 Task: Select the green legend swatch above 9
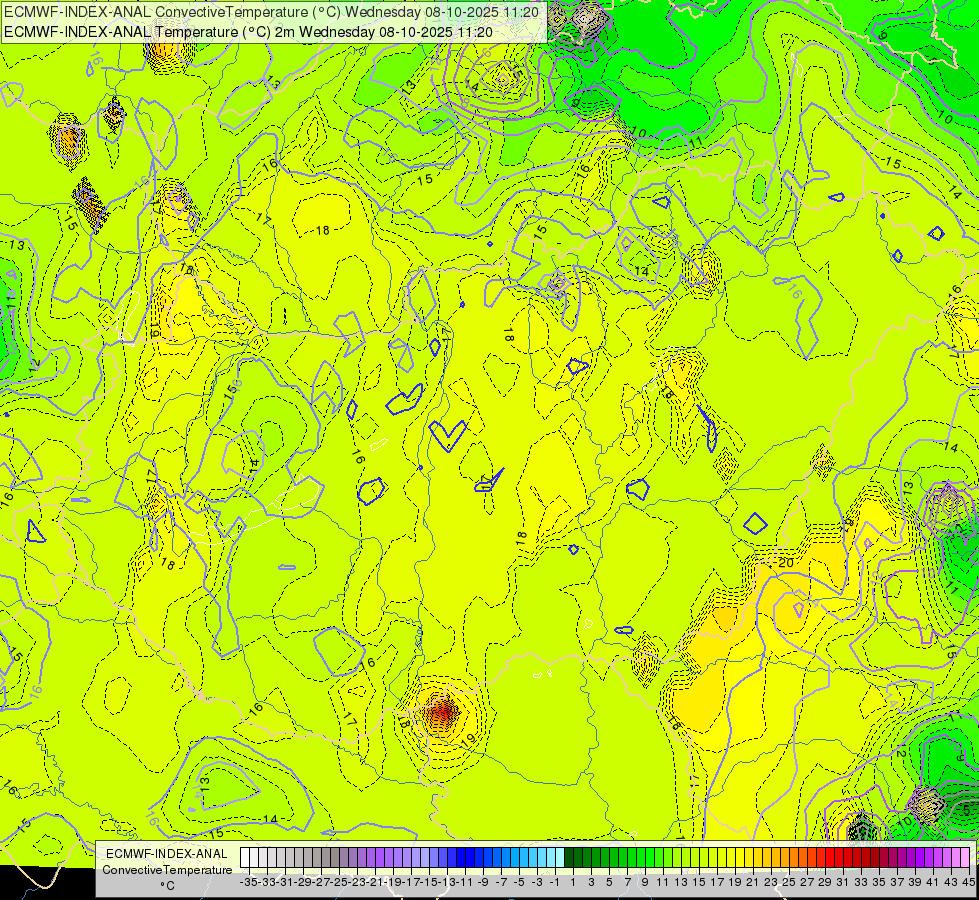[640, 858]
